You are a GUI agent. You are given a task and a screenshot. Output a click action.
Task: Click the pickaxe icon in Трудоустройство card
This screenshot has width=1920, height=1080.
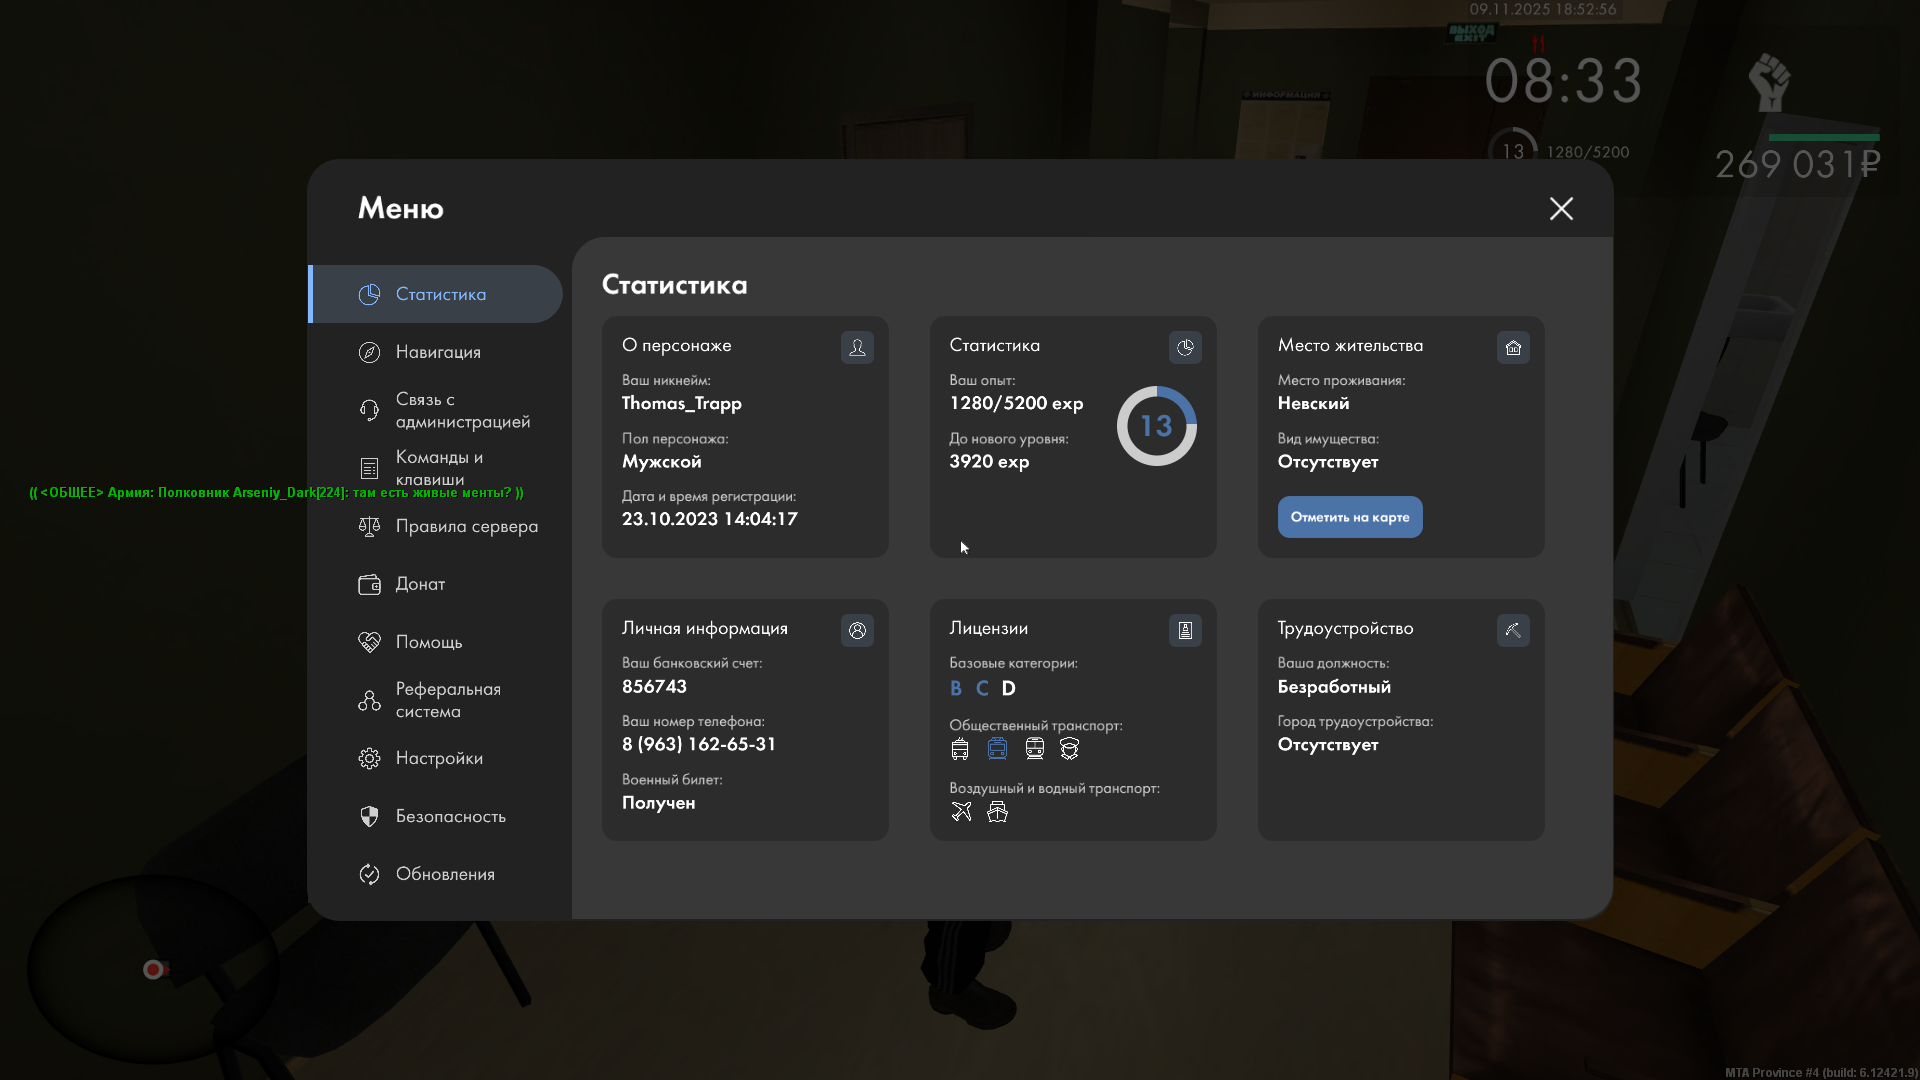1513,630
